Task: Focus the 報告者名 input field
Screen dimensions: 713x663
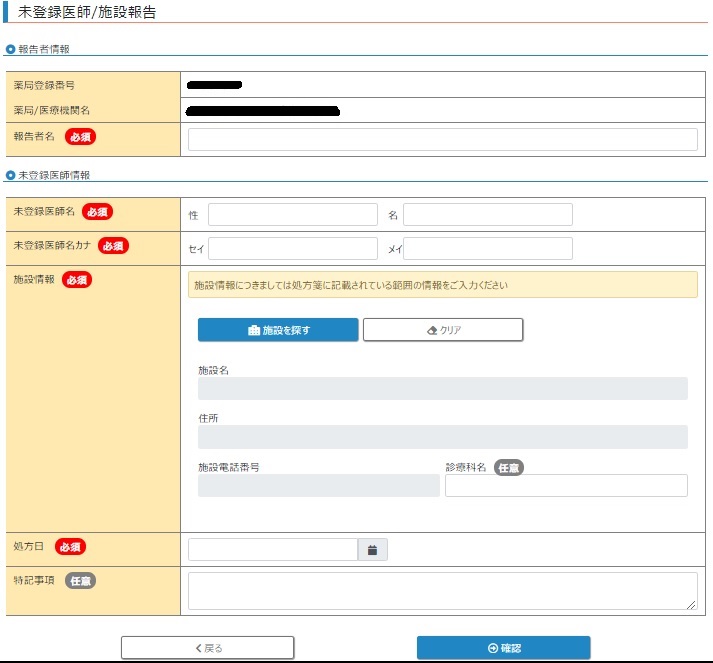Action: pyautogui.click(x=442, y=139)
